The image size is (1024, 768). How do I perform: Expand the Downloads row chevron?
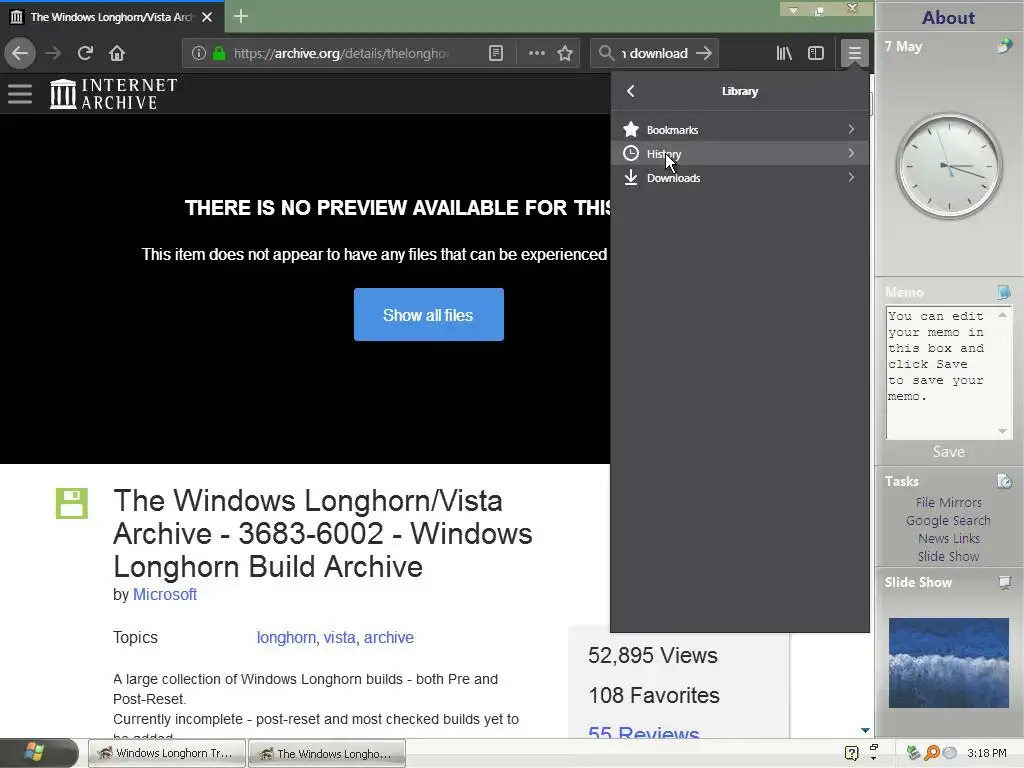[851, 177]
